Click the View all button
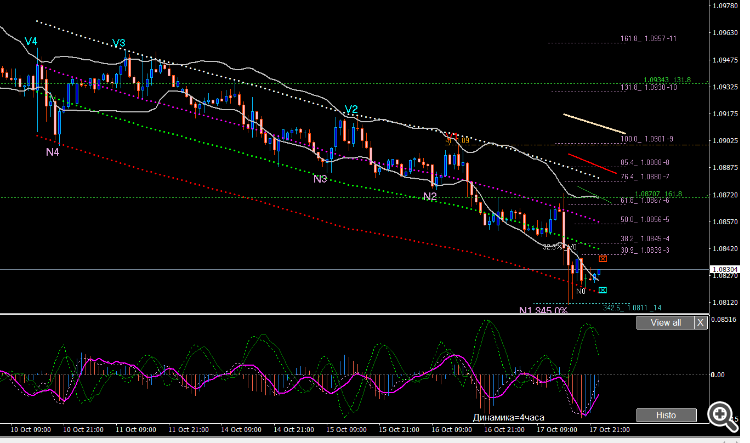Viewport: 750px width, 443px height. tap(665, 323)
